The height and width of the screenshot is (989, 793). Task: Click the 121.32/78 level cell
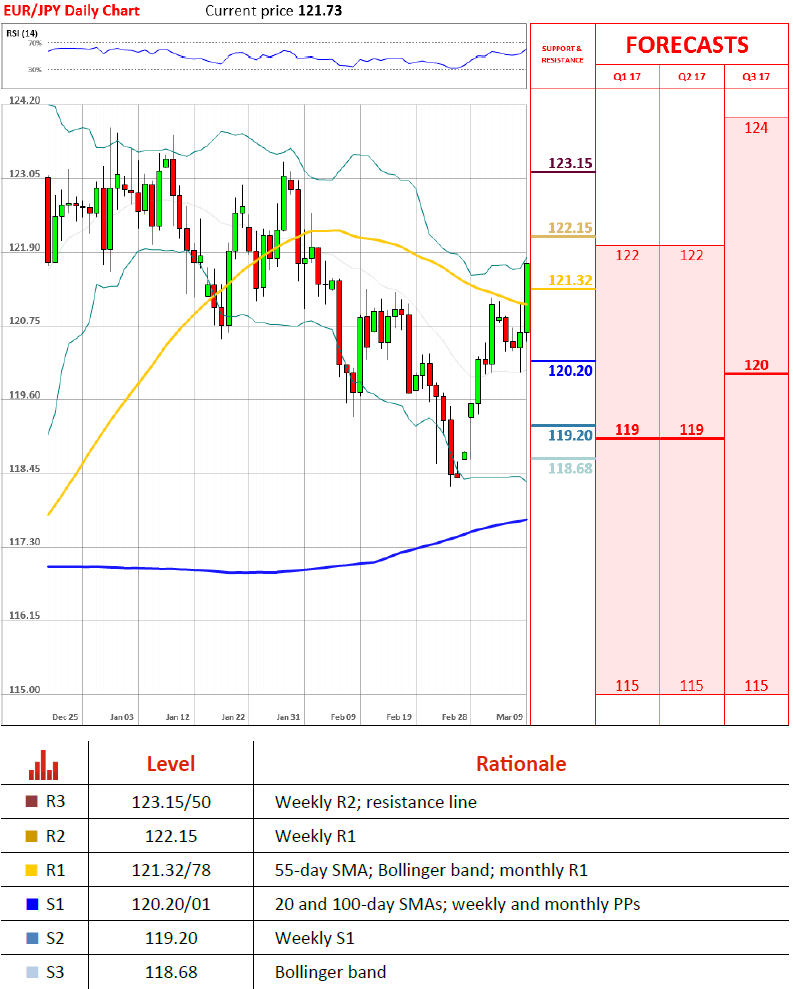tap(171, 870)
